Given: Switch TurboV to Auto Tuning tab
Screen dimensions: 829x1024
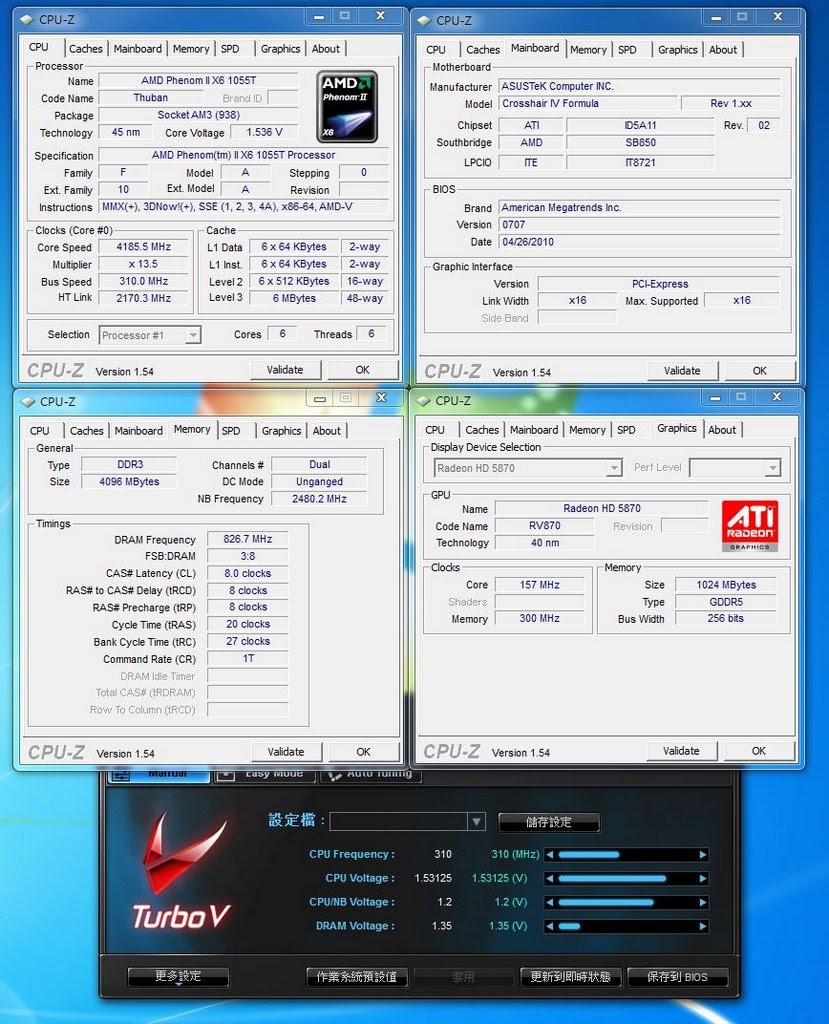Looking at the screenshot, I should pos(371,774).
